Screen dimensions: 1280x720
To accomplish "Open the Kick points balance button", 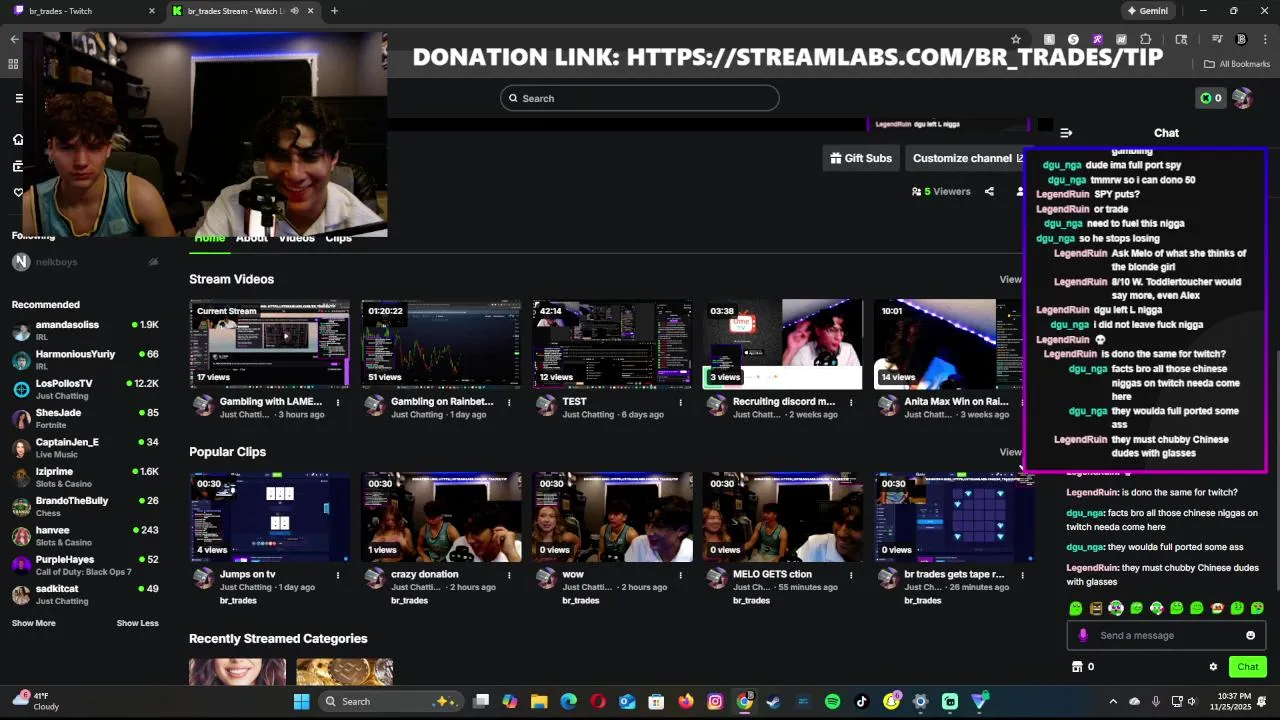I will [1211, 98].
